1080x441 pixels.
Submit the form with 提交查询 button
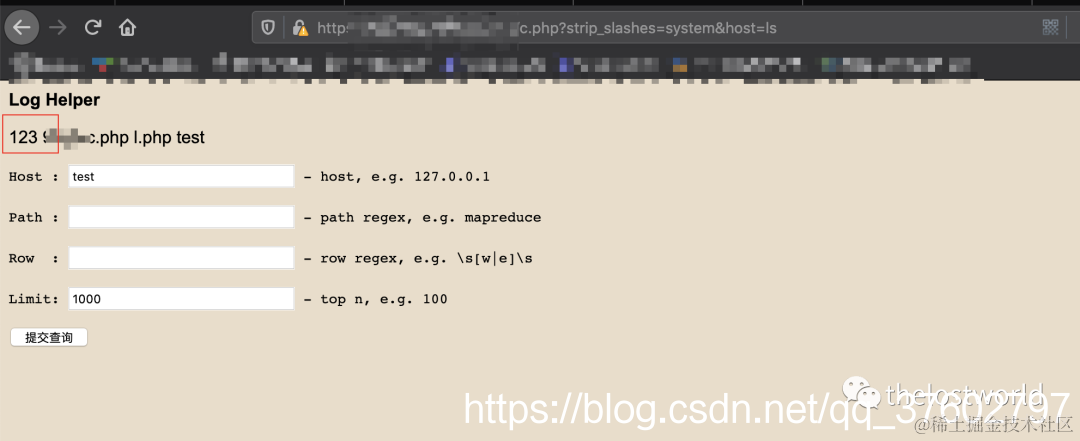(49, 338)
